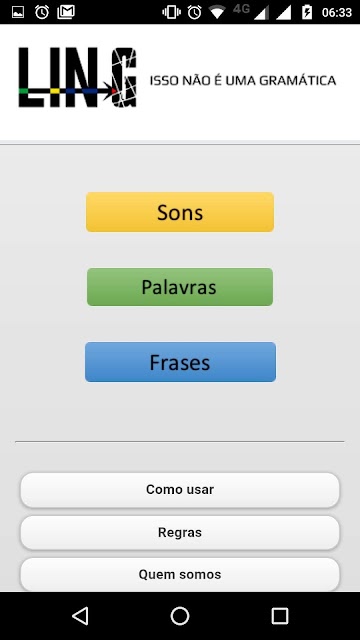The width and height of the screenshot is (360, 640).
Task: Tap the Android back navigation button
Action: pyautogui.click(x=80, y=616)
